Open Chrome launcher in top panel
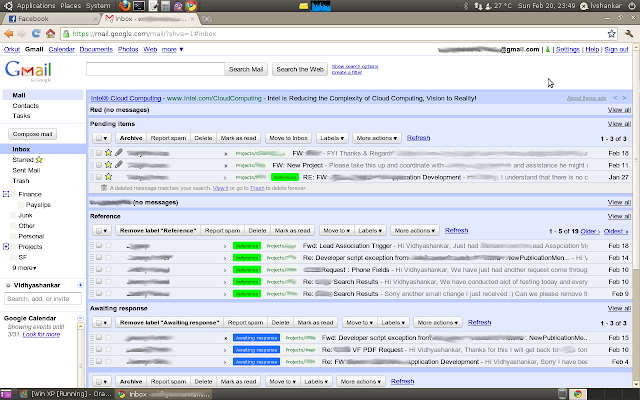 point(191,6)
